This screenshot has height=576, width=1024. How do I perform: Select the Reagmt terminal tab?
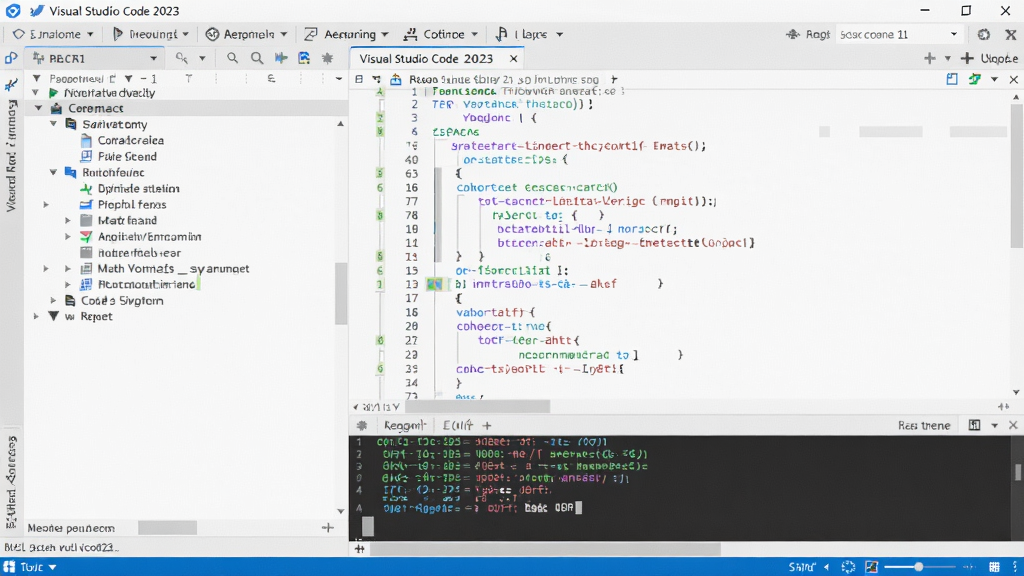click(405, 425)
